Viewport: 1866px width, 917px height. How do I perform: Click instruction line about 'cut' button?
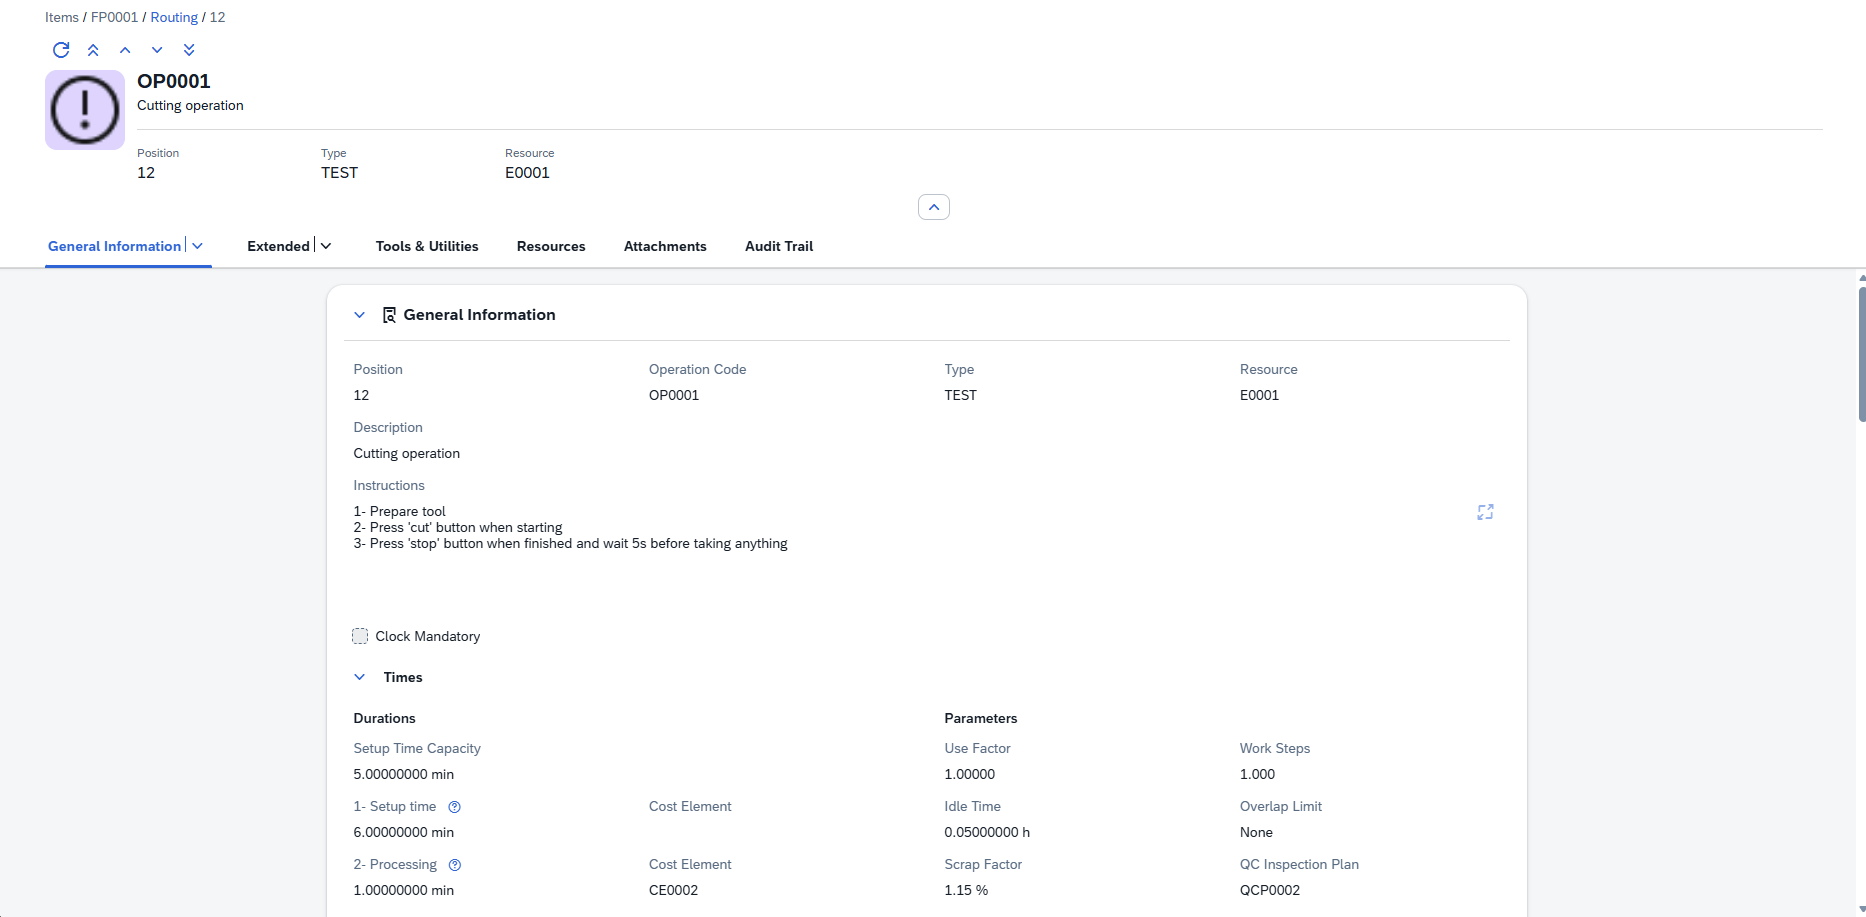[458, 527]
